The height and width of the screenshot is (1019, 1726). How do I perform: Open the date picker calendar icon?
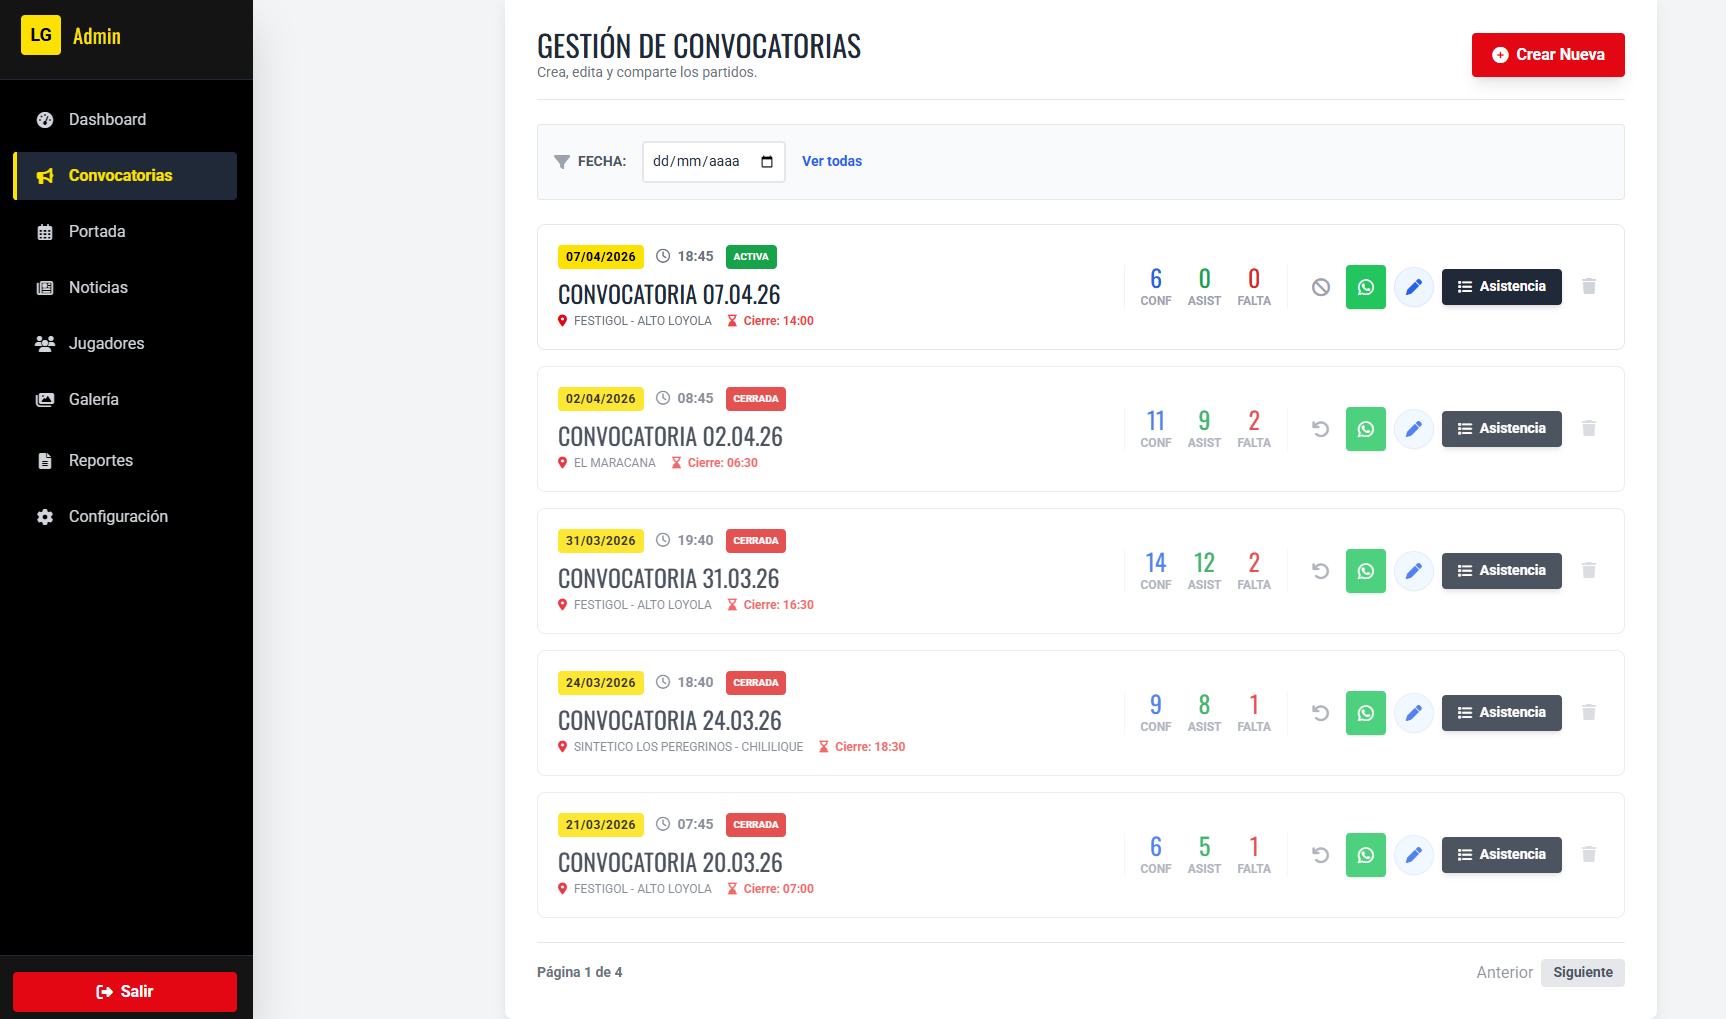pyautogui.click(x=767, y=162)
